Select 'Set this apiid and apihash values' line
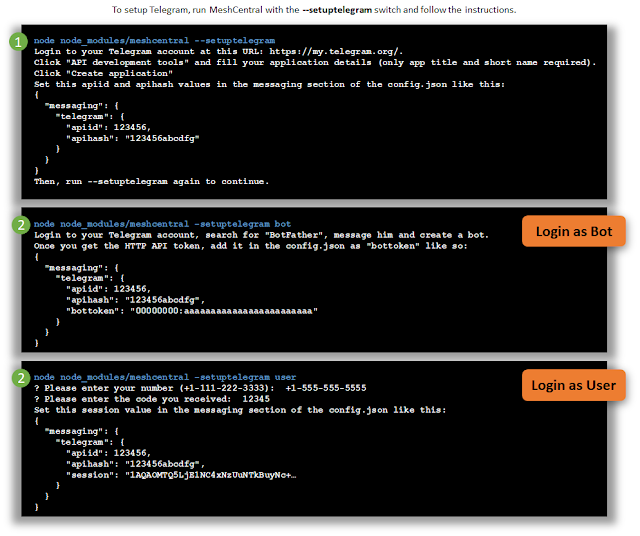Image resolution: width=640 pixels, height=536 pixels. pyautogui.click(x=269, y=85)
